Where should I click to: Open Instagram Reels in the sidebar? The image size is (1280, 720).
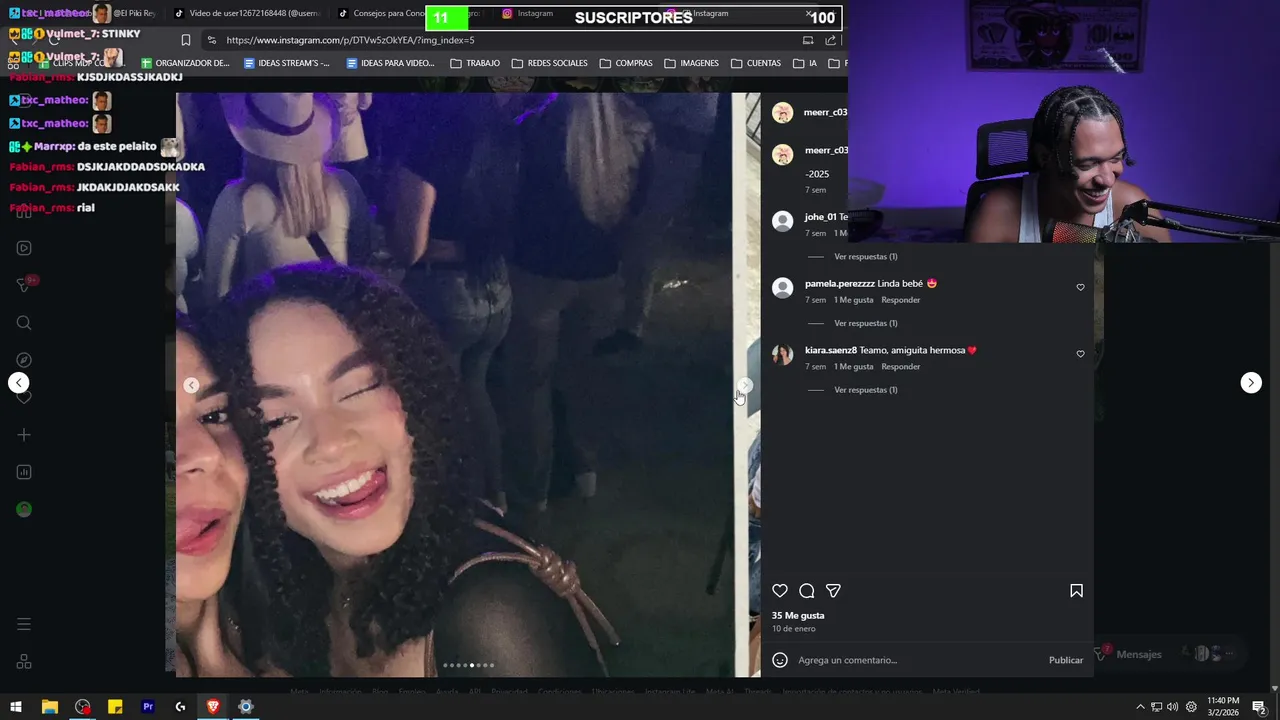click(24, 248)
